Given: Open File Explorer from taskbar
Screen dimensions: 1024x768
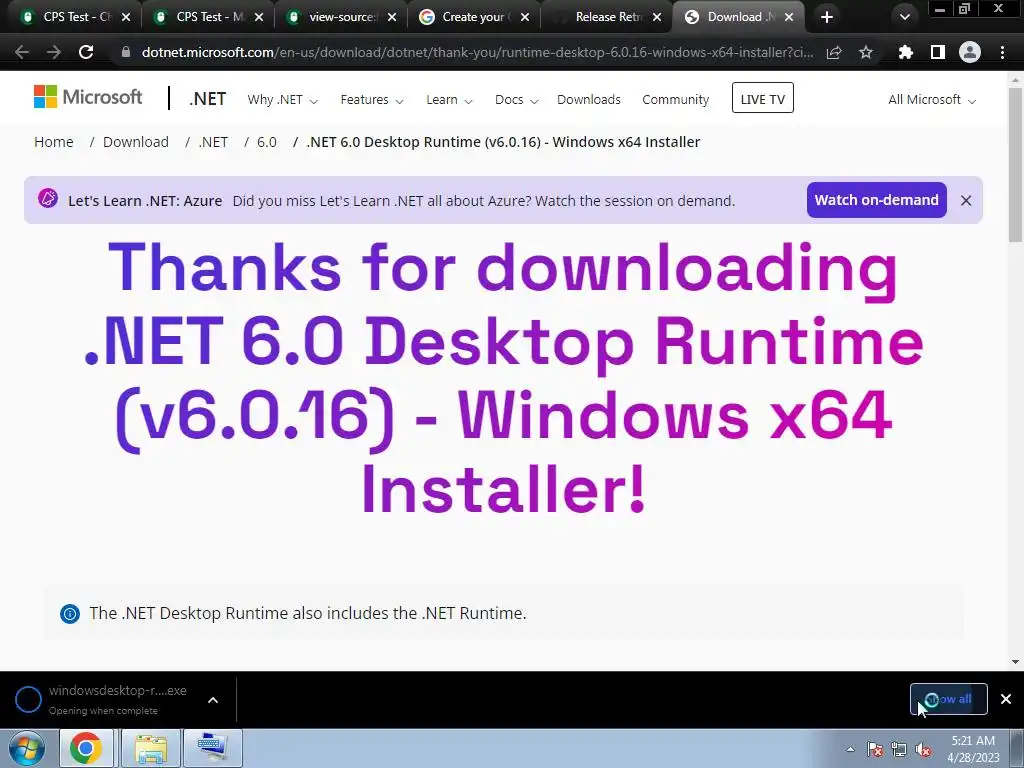Looking at the screenshot, I should 150,748.
